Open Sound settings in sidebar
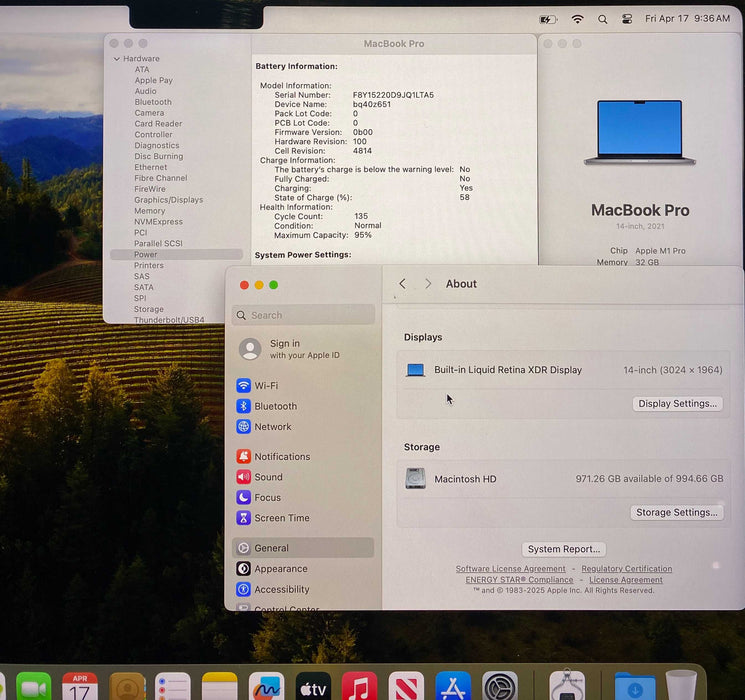Image resolution: width=745 pixels, height=700 pixels. (304, 477)
